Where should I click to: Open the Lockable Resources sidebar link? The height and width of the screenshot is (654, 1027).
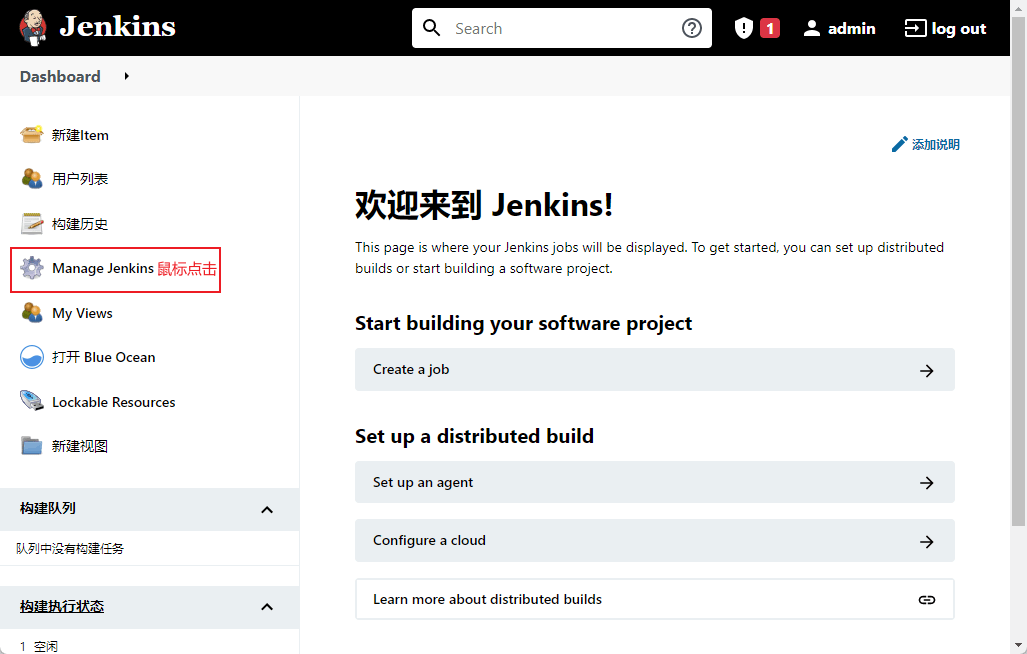(x=113, y=403)
